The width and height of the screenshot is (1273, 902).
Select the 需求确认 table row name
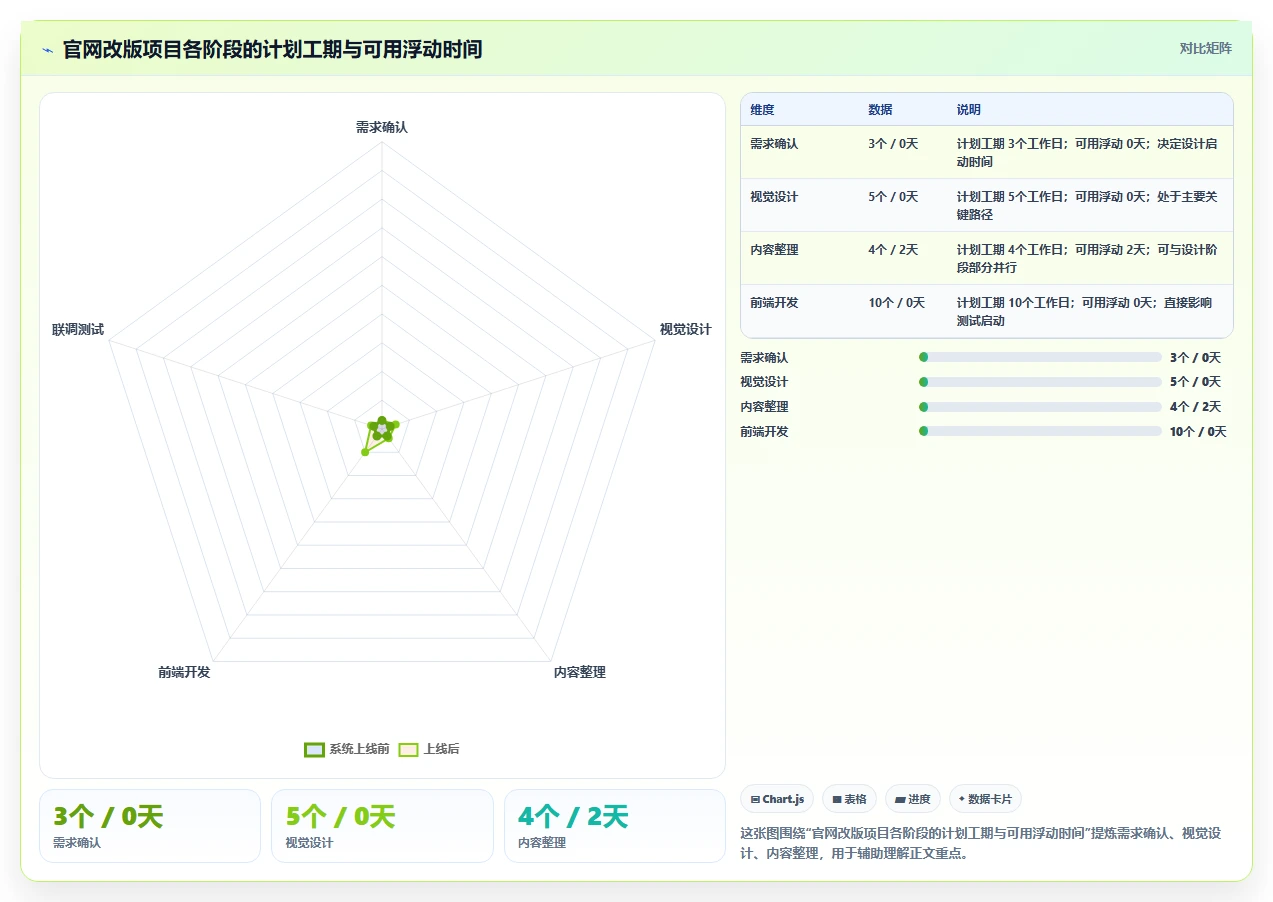[x=774, y=144]
